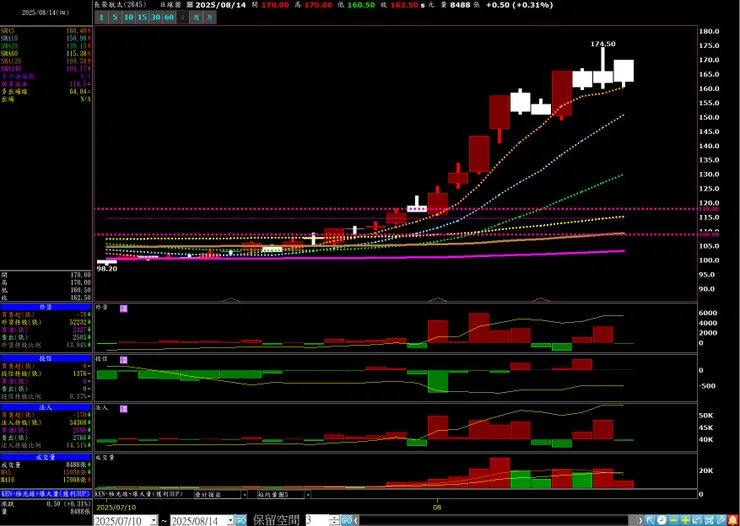Click the SMA5 legend entry
The width and height of the screenshot is (740, 526).
pyautogui.click(x=46, y=31)
